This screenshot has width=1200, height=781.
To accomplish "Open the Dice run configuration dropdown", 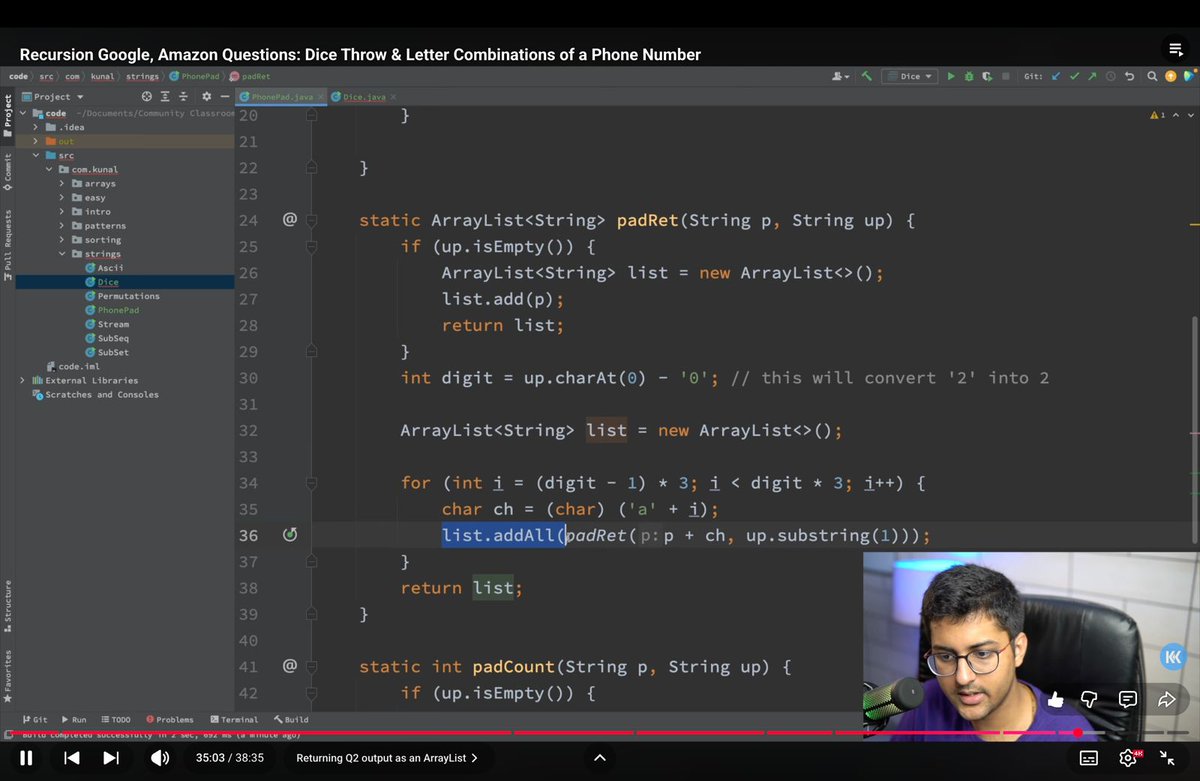I will click(x=908, y=76).
